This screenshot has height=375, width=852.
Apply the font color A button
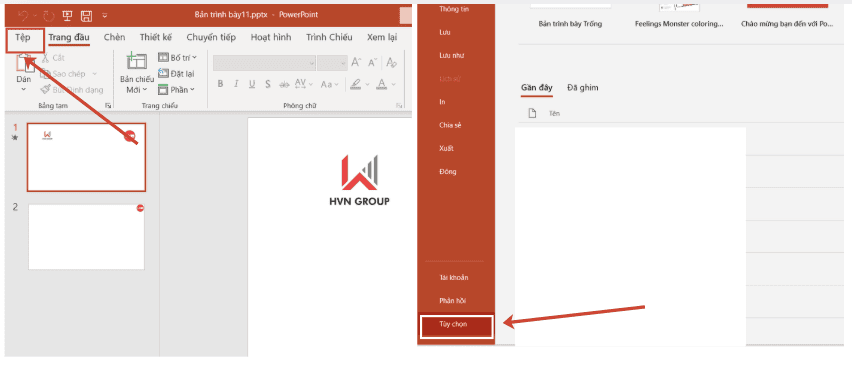point(381,84)
